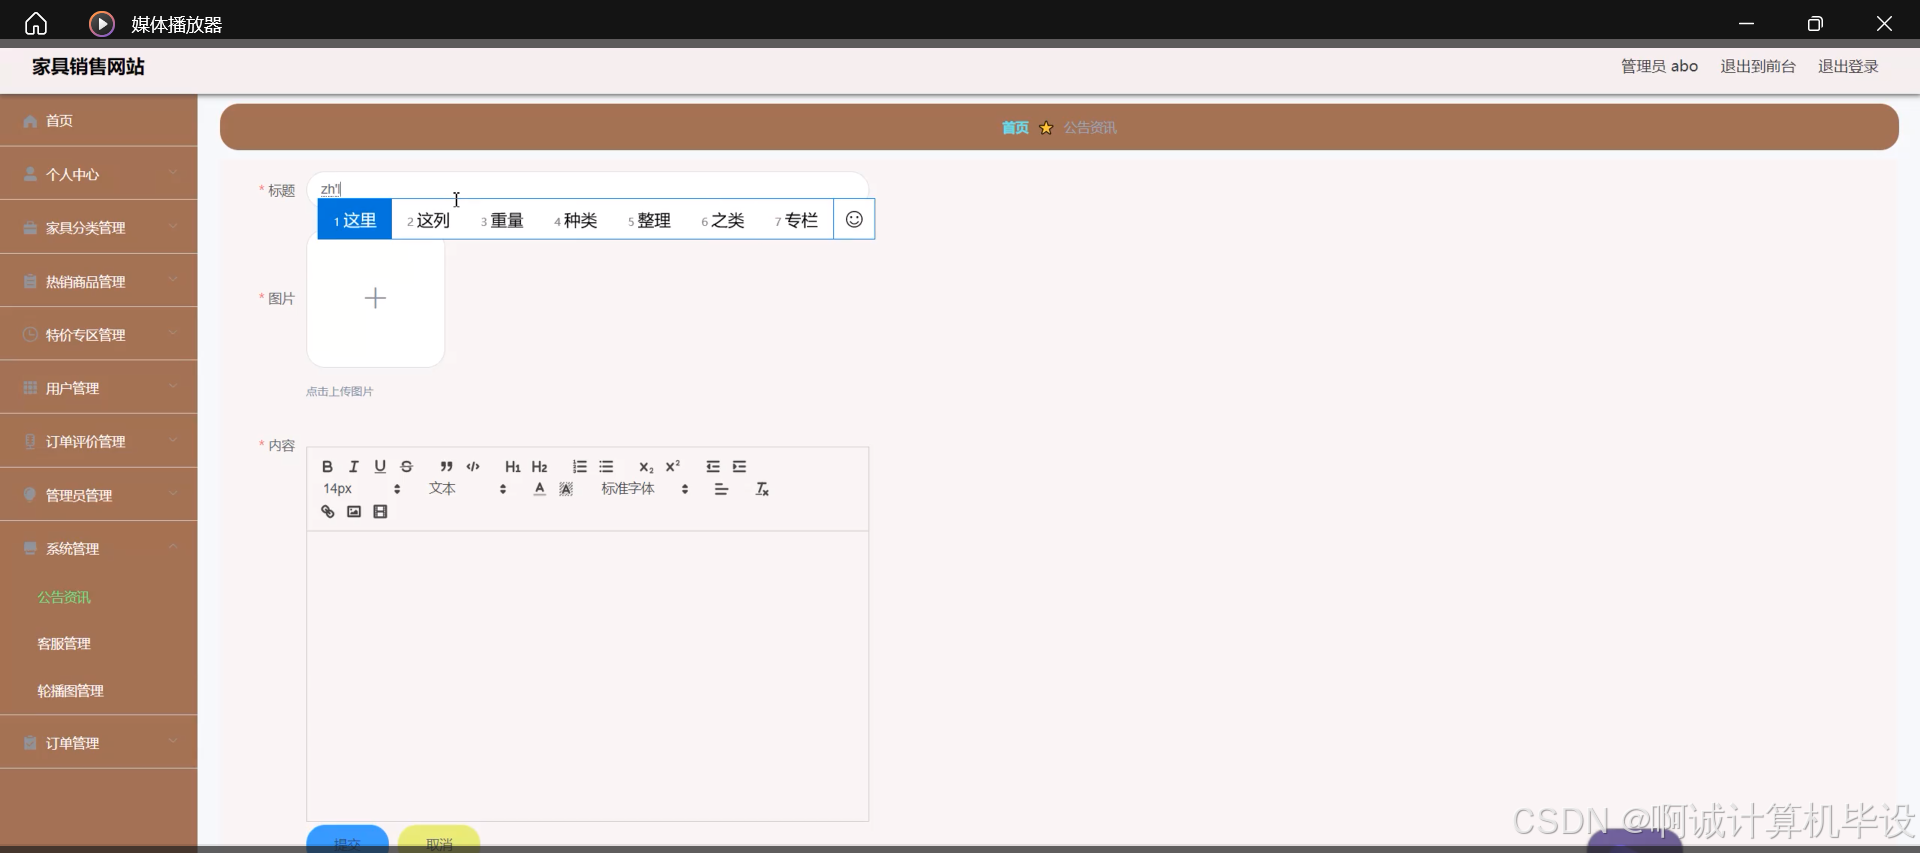1920x853 pixels.
Task: Click the plus box to upload image
Action: click(375, 298)
